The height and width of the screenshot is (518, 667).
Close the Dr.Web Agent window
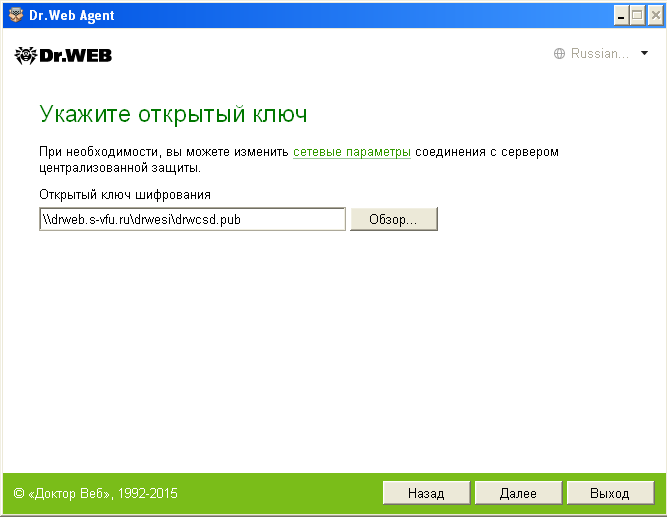point(656,16)
